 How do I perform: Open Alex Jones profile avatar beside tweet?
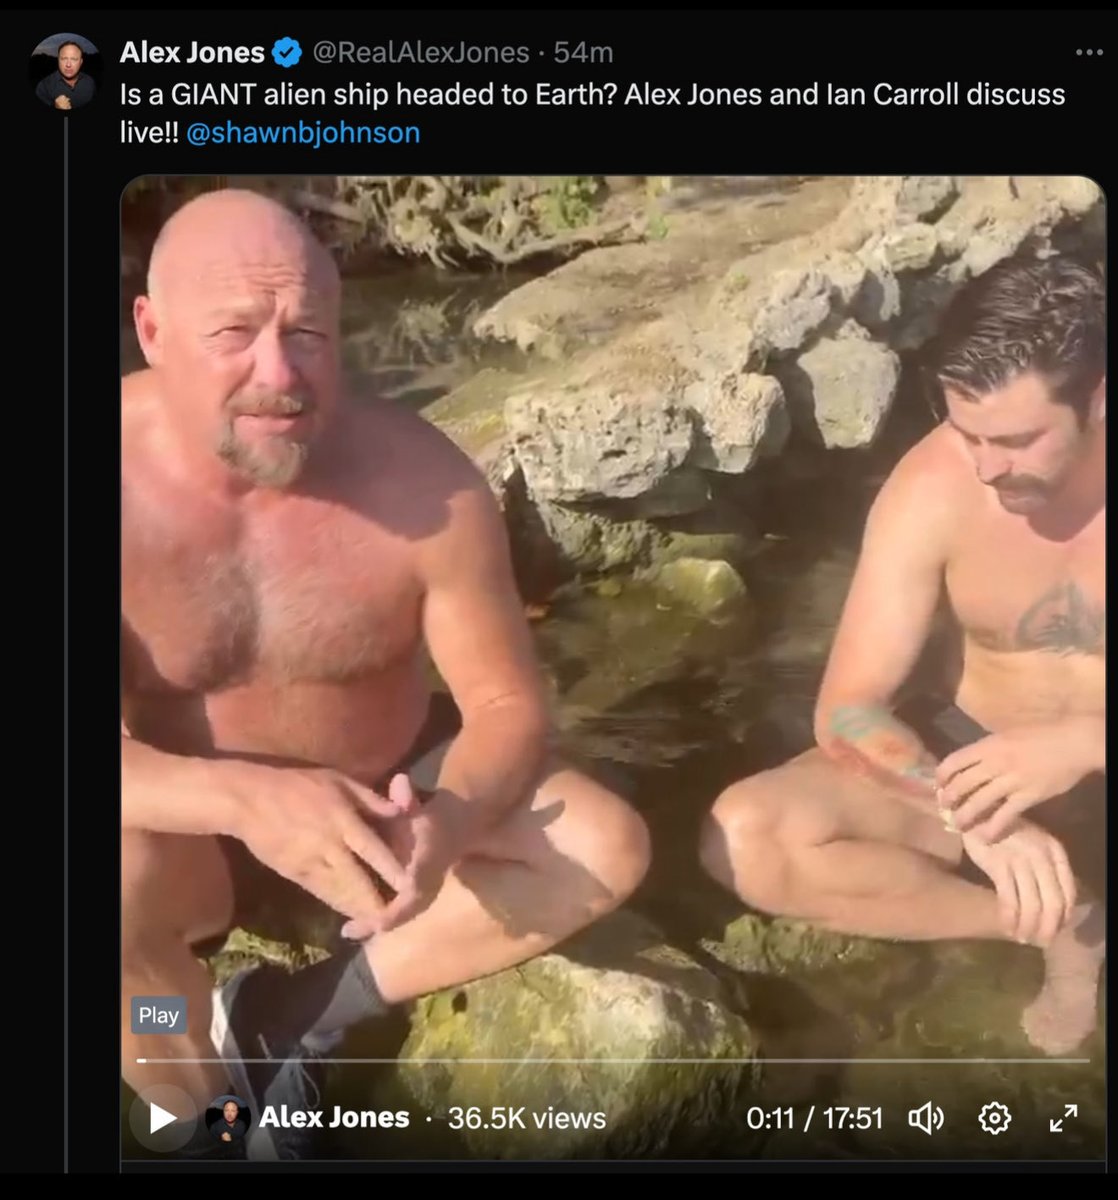point(66,72)
